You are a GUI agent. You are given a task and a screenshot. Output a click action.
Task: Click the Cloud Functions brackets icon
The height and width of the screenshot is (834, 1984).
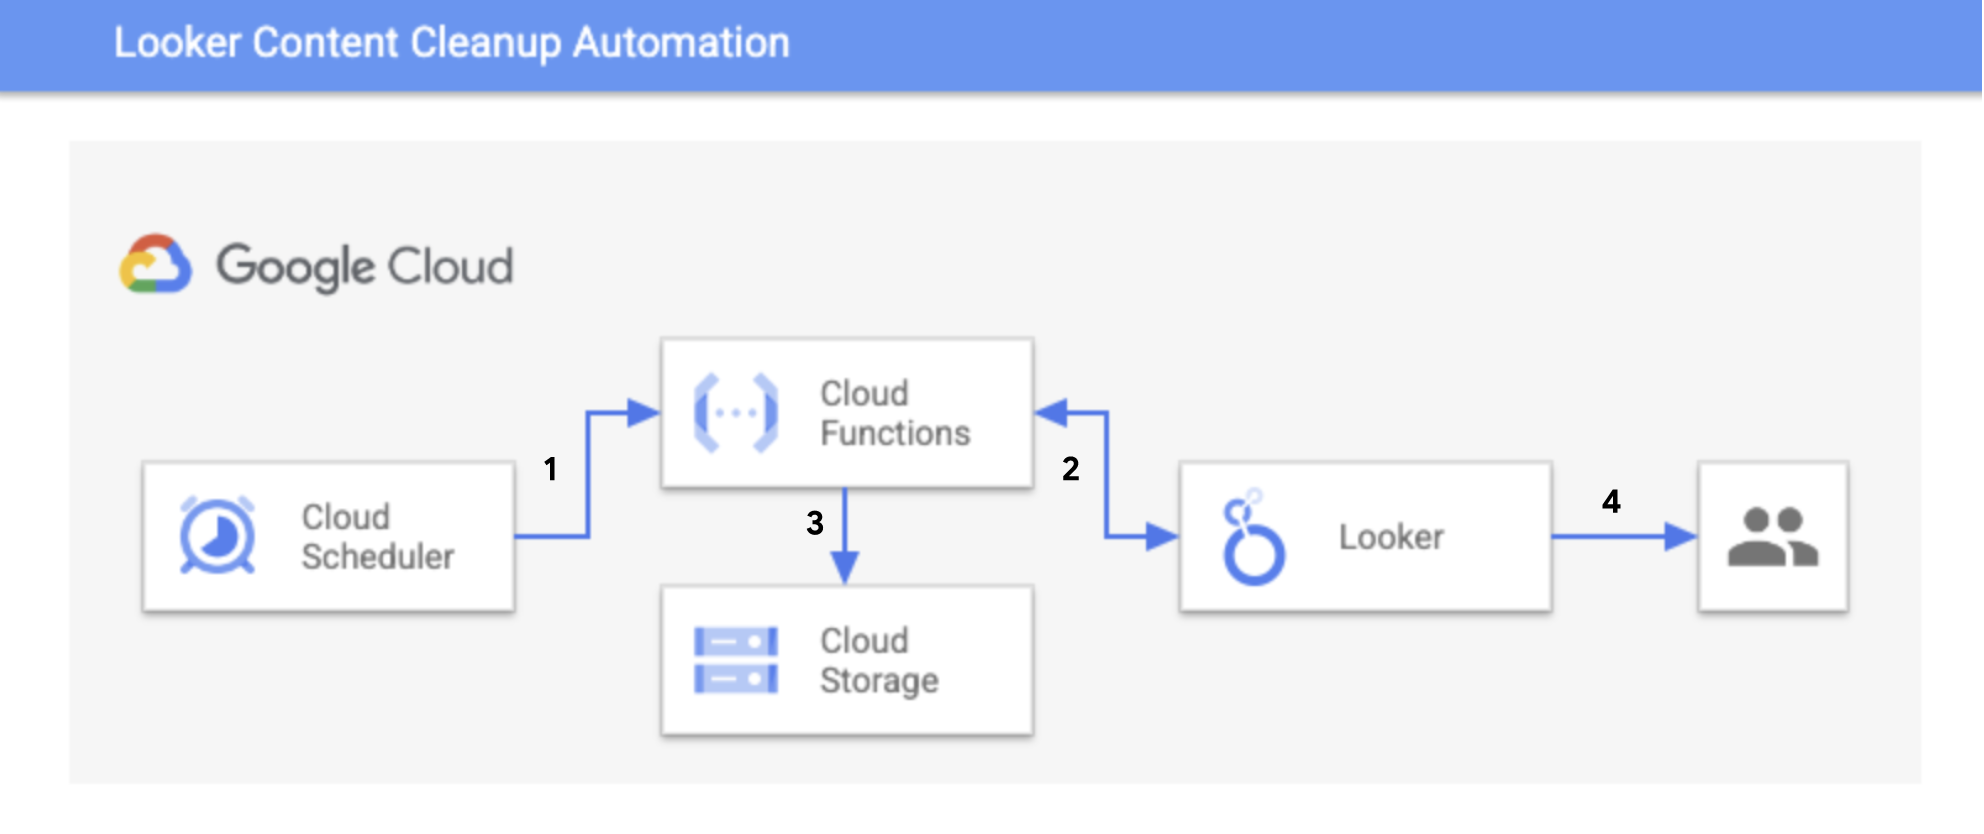click(x=736, y=413)
